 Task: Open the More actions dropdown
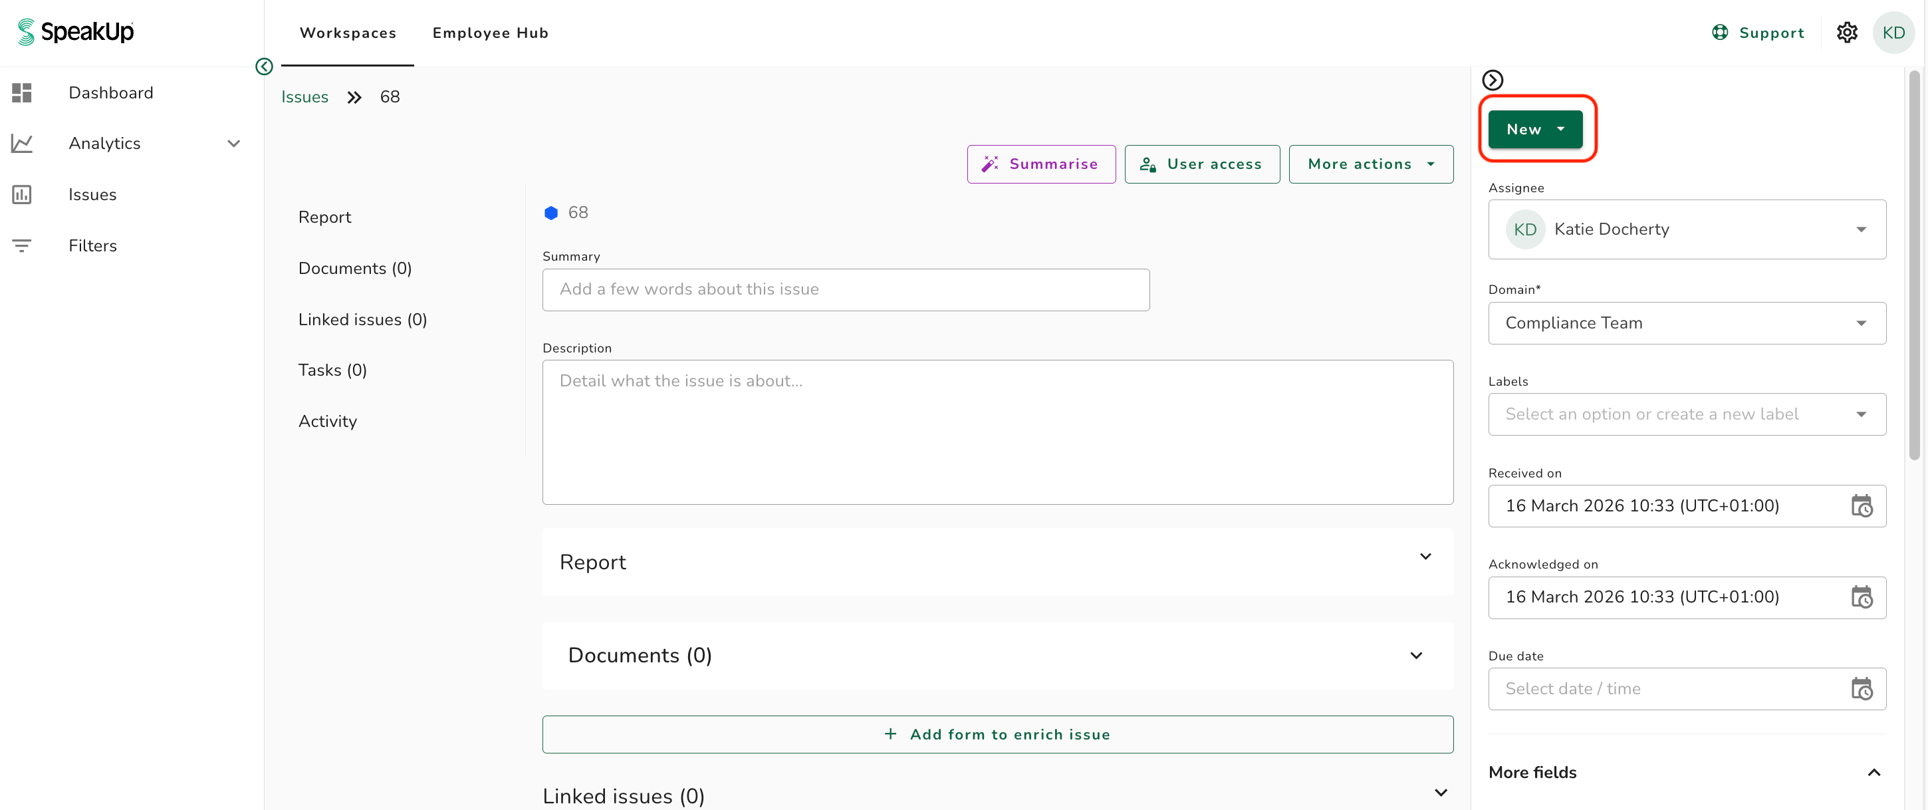click(1371, 164)
